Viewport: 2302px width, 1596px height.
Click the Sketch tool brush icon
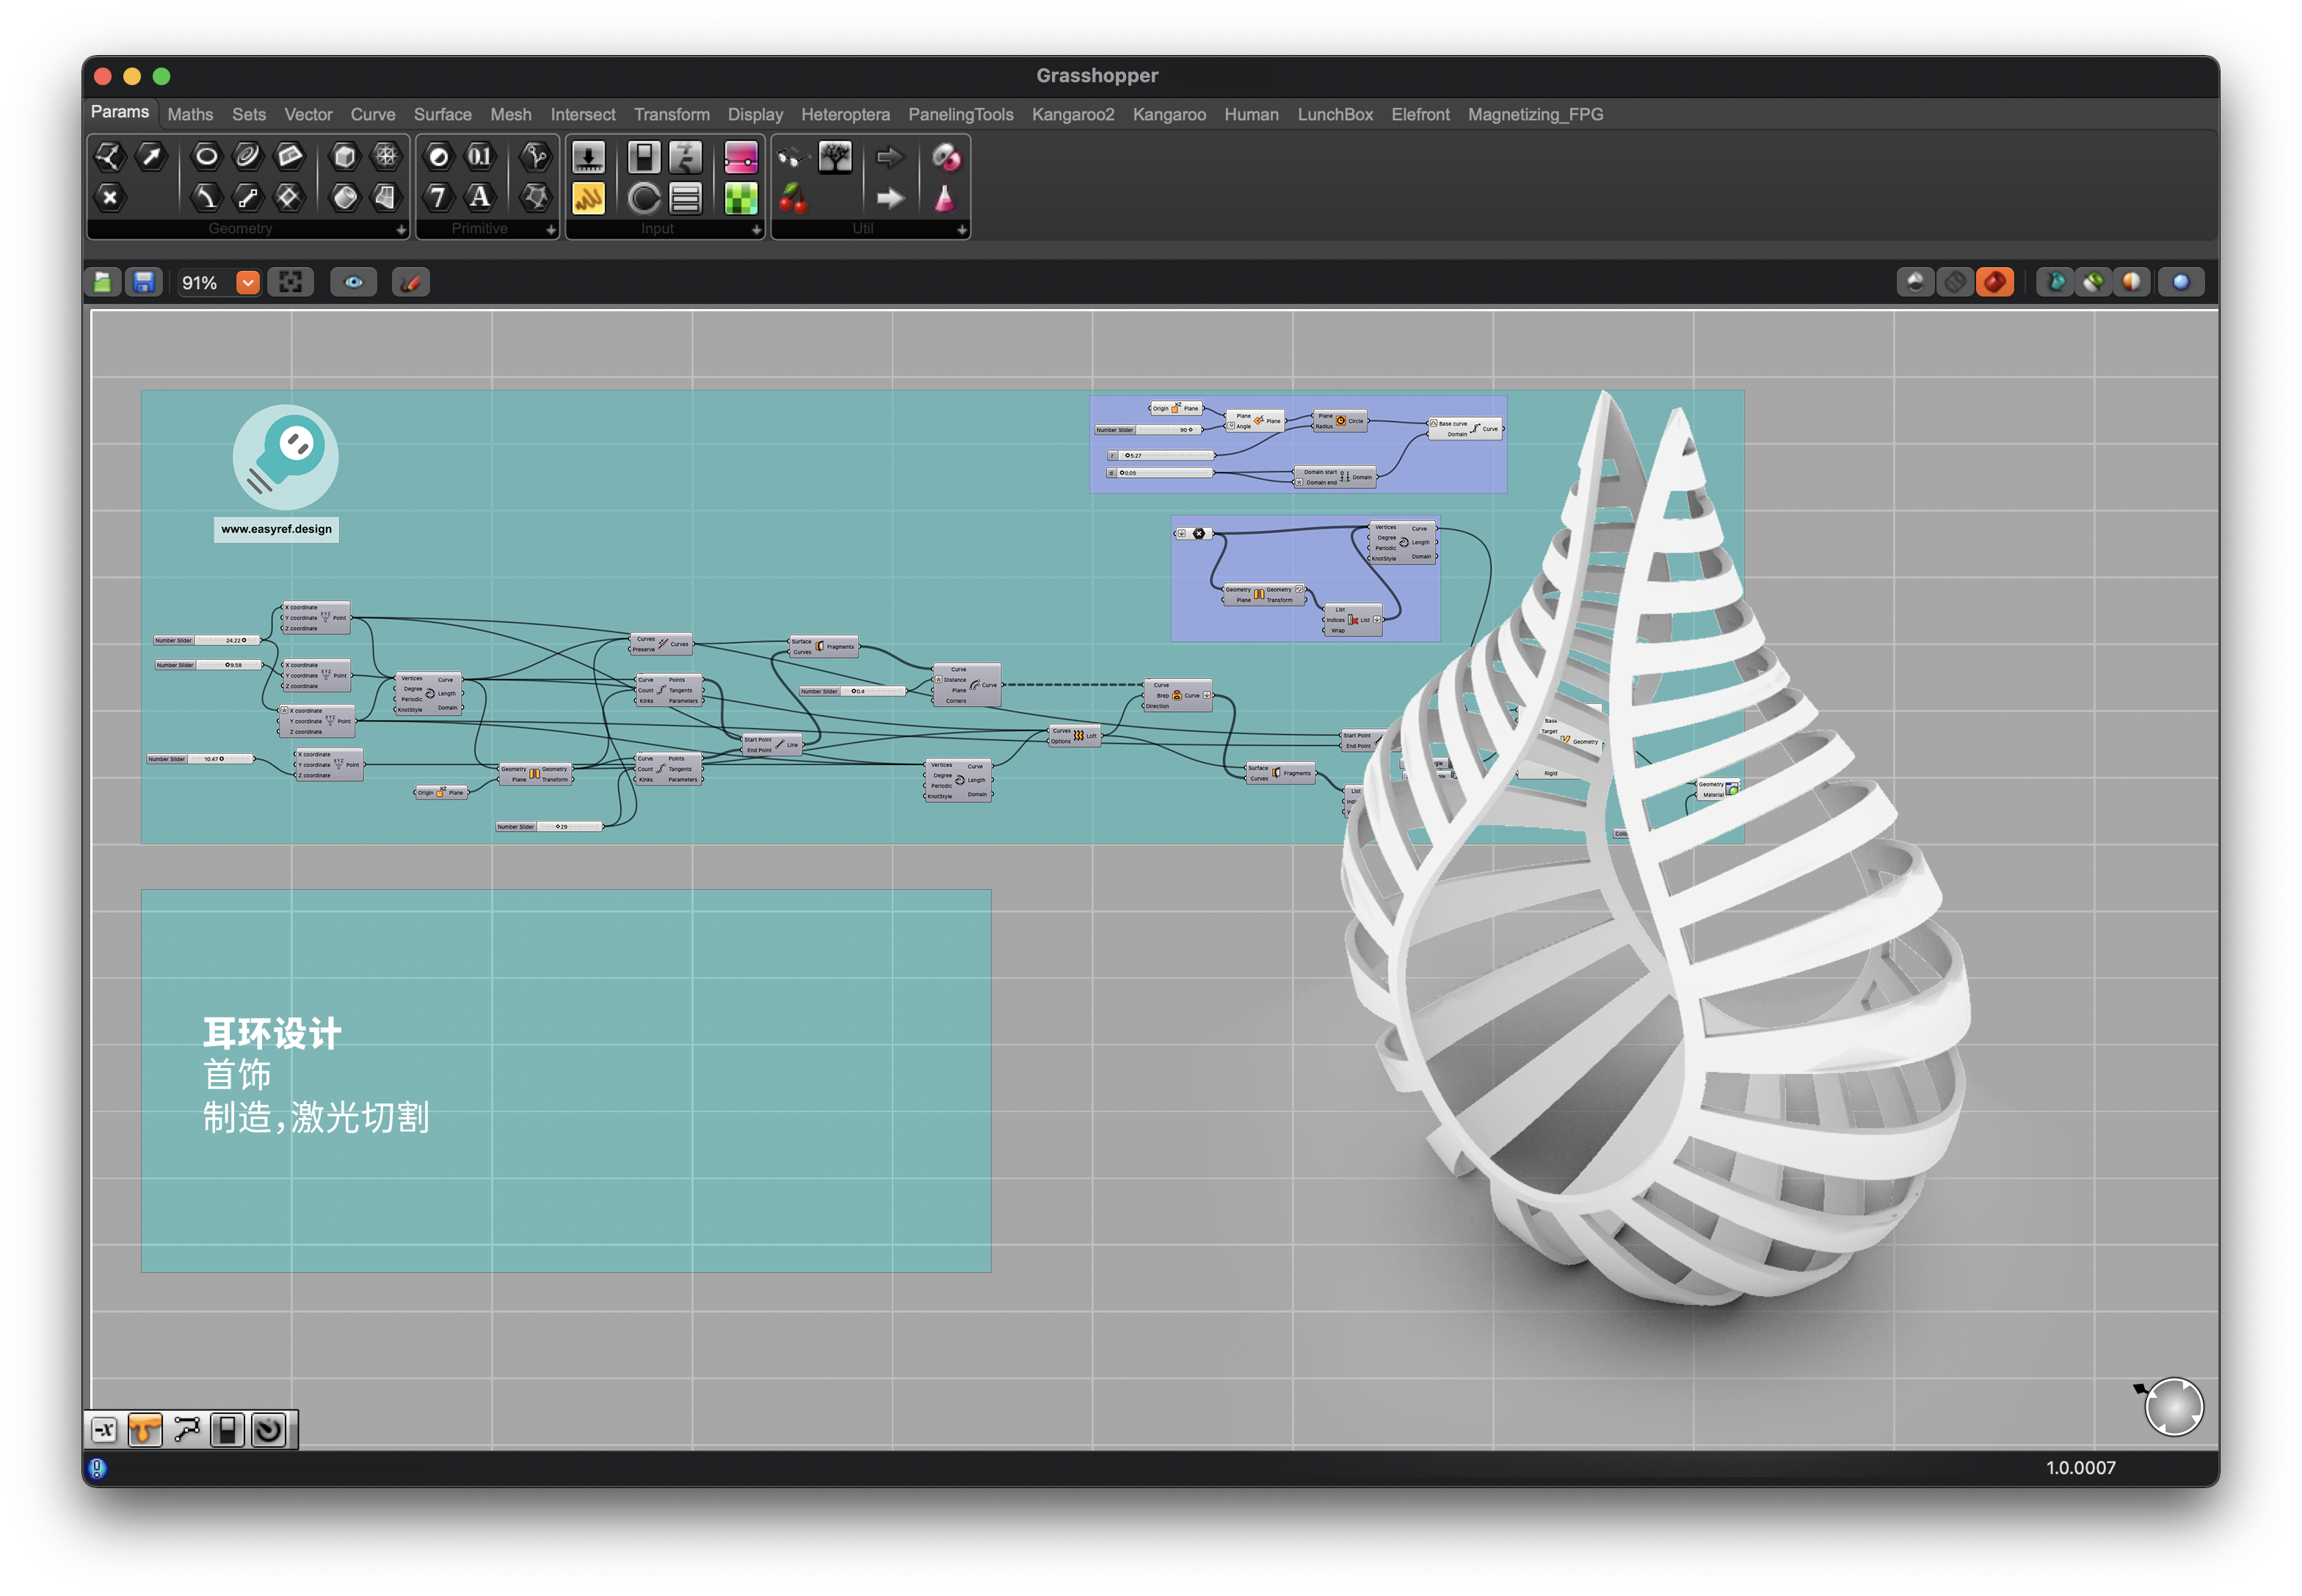(410, 283)
